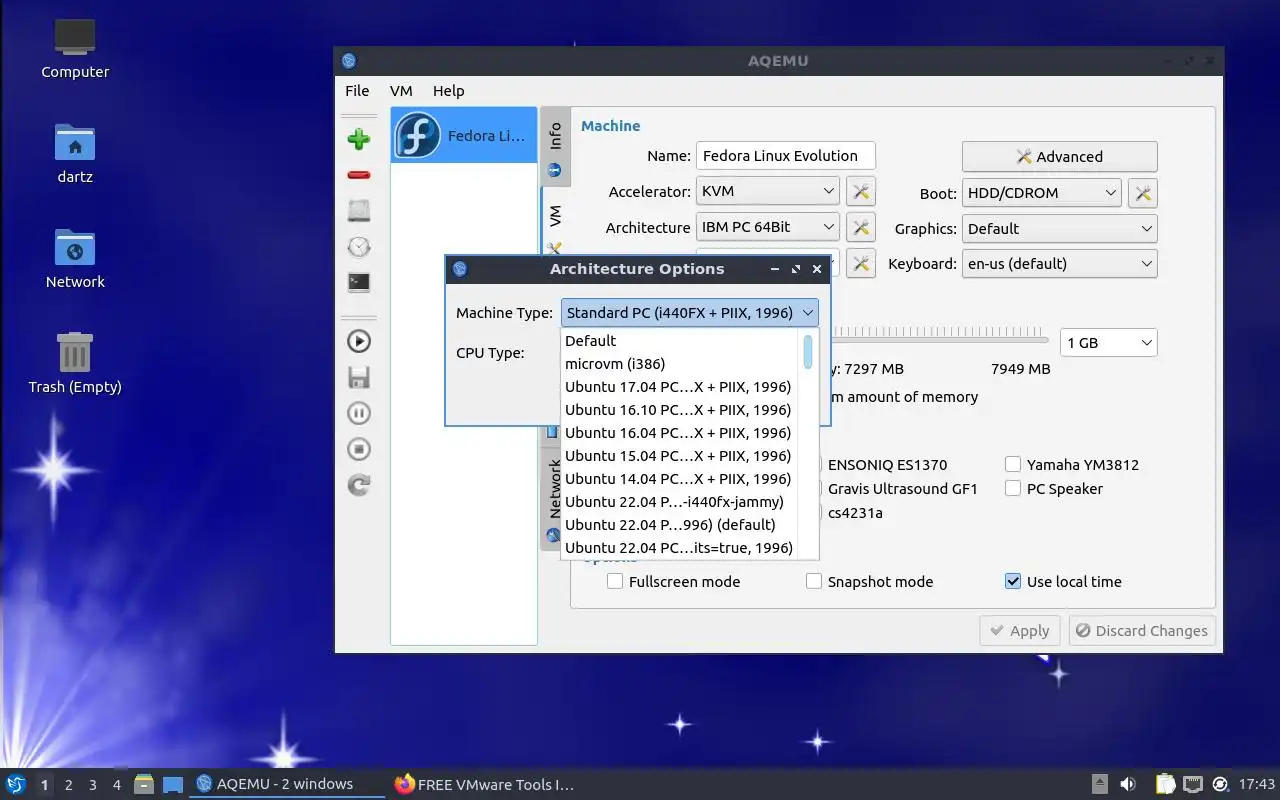Open the Computer desktop icon
This screenshot has width=1280, height=800.
(75, 48)
